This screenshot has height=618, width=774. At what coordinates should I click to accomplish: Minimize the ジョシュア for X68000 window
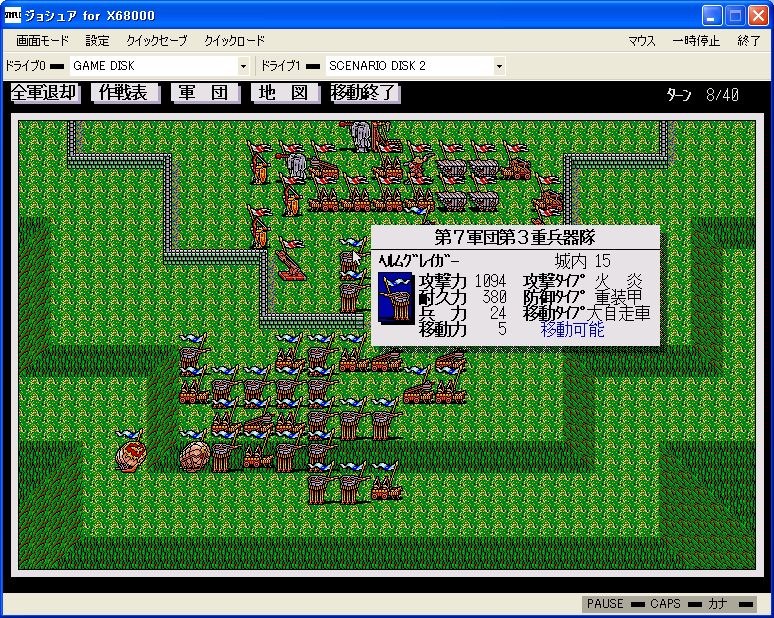click(x=711, y=16)
